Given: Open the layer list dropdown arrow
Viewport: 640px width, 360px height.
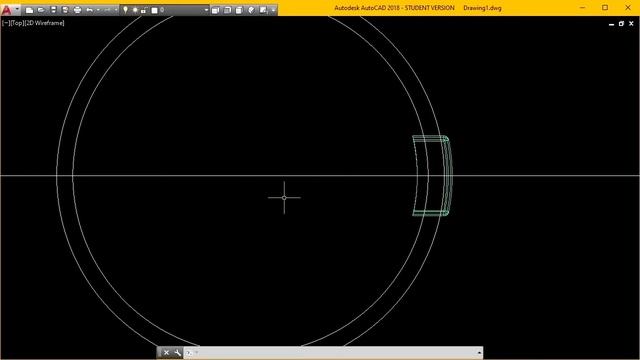Looking at the screenshot, I should pyautogui.click(x=207, y=10).
